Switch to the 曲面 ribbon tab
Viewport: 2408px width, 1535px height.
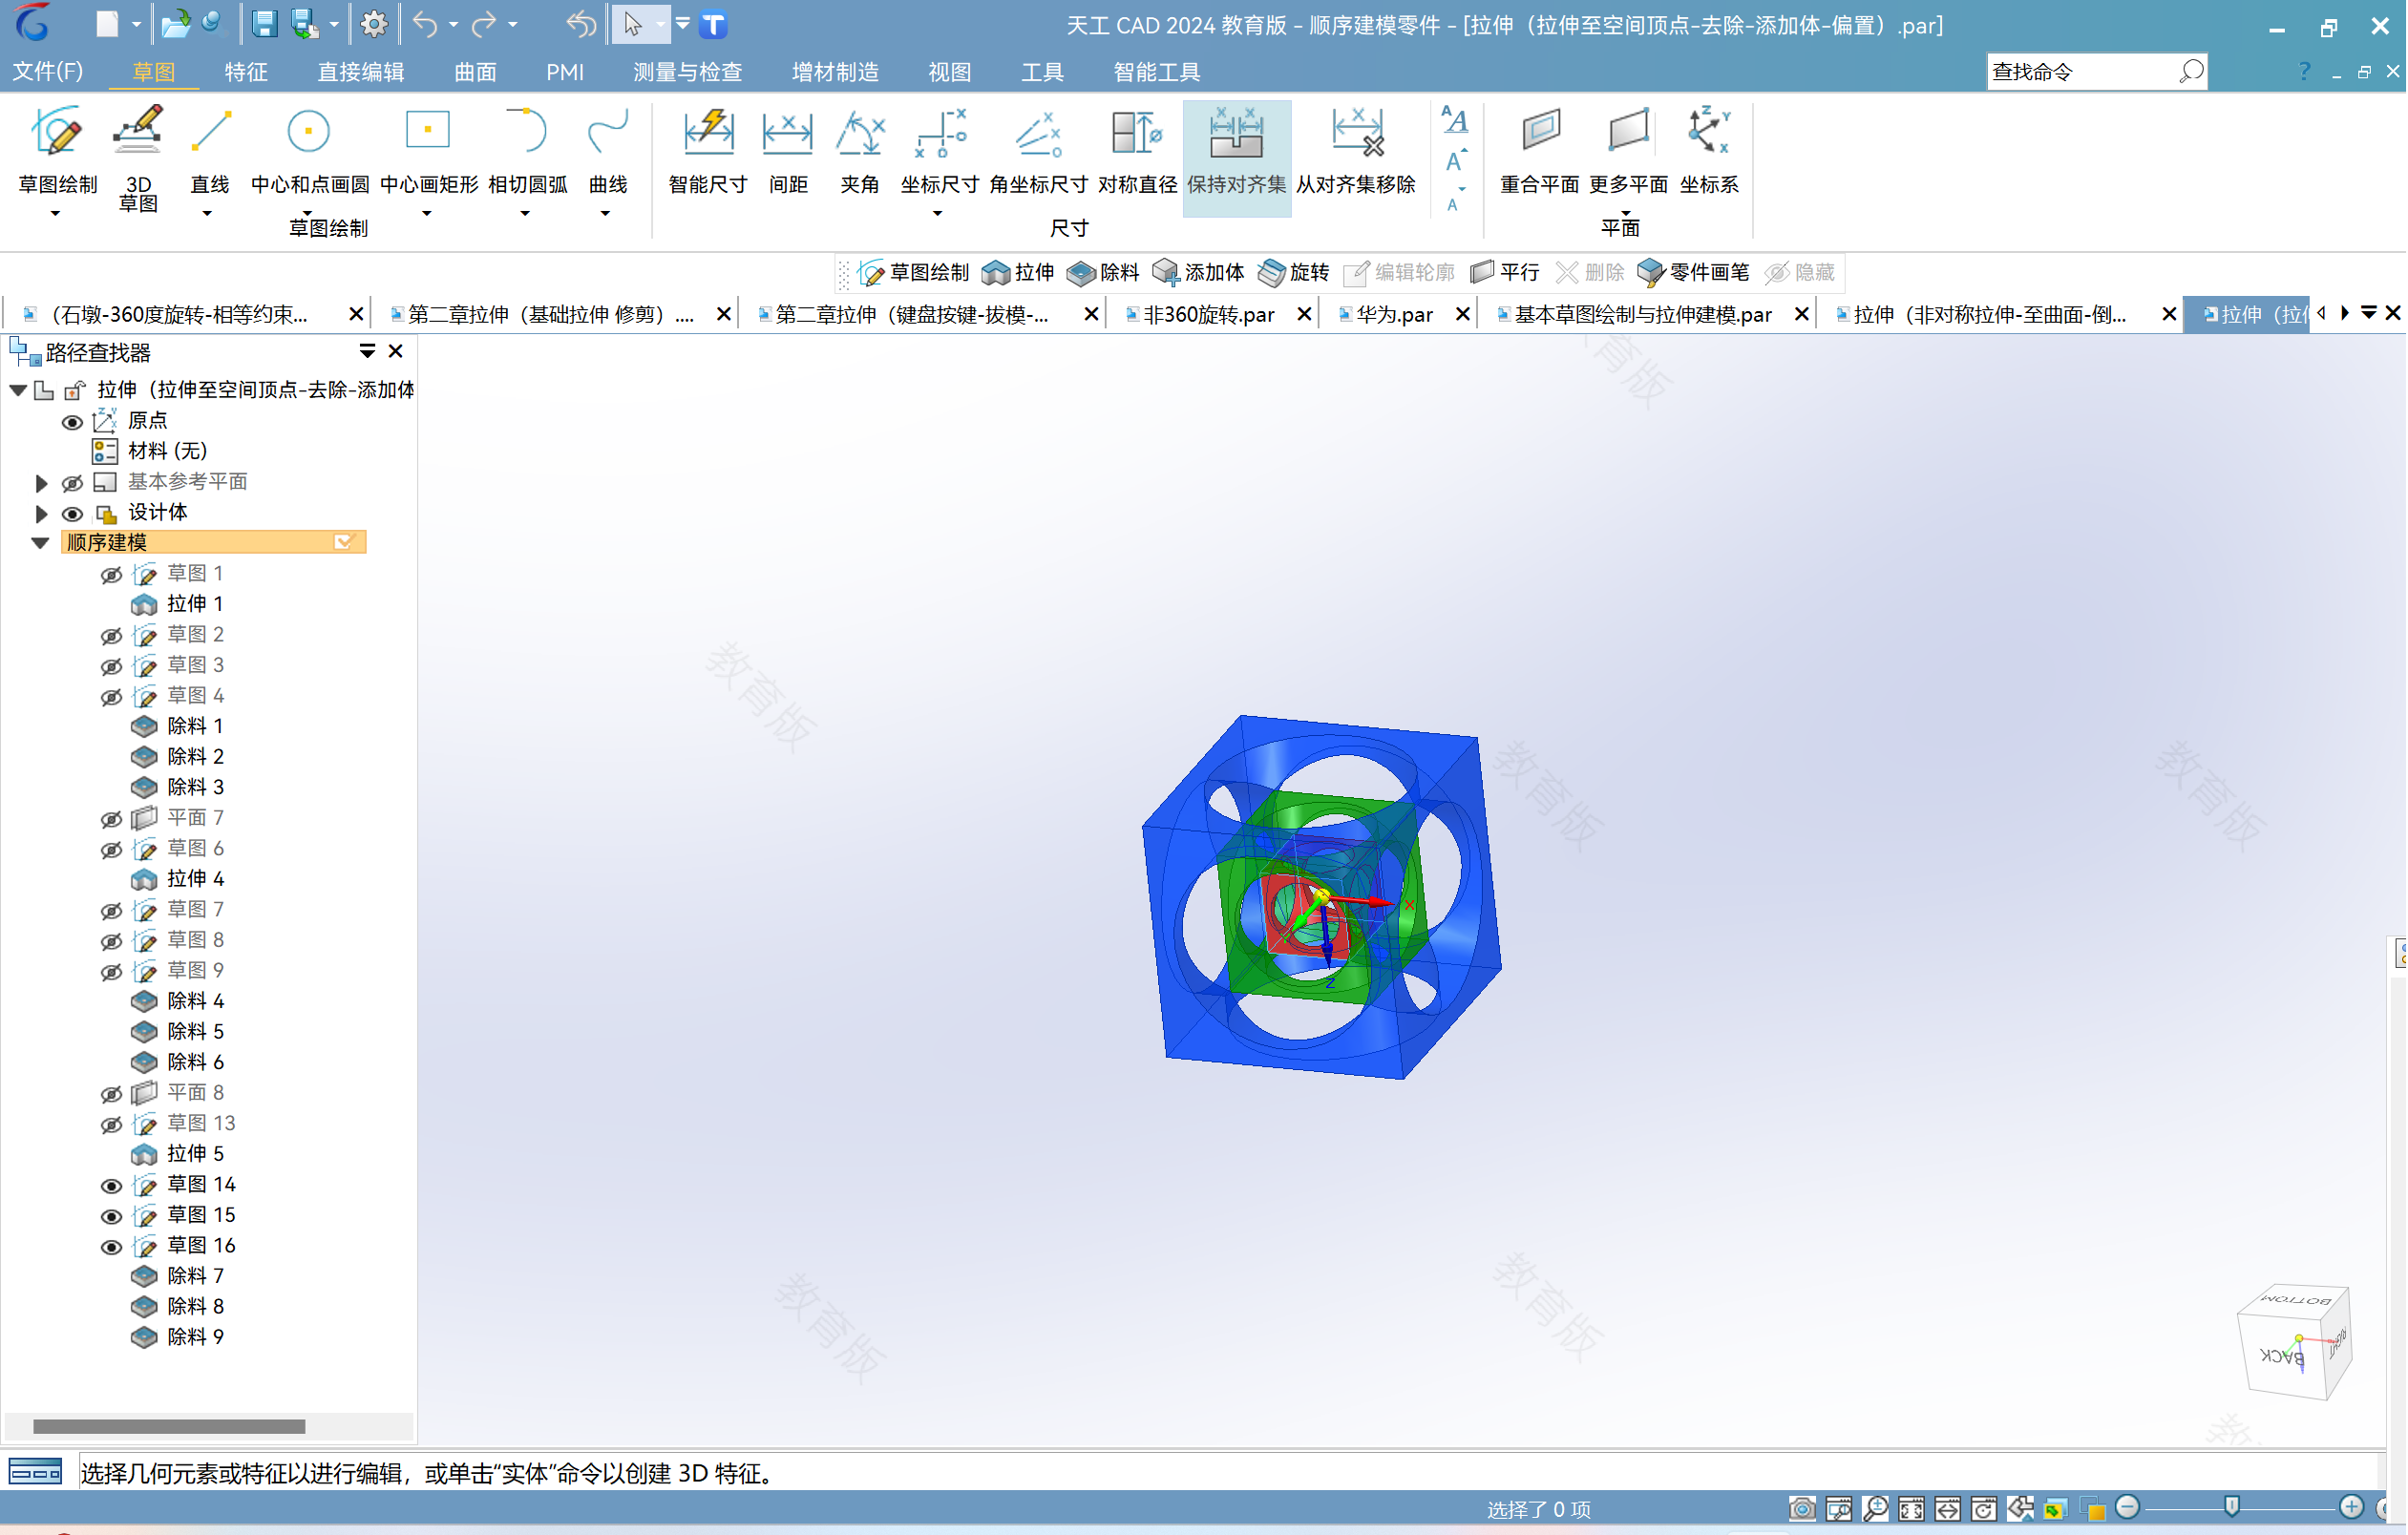475,71
